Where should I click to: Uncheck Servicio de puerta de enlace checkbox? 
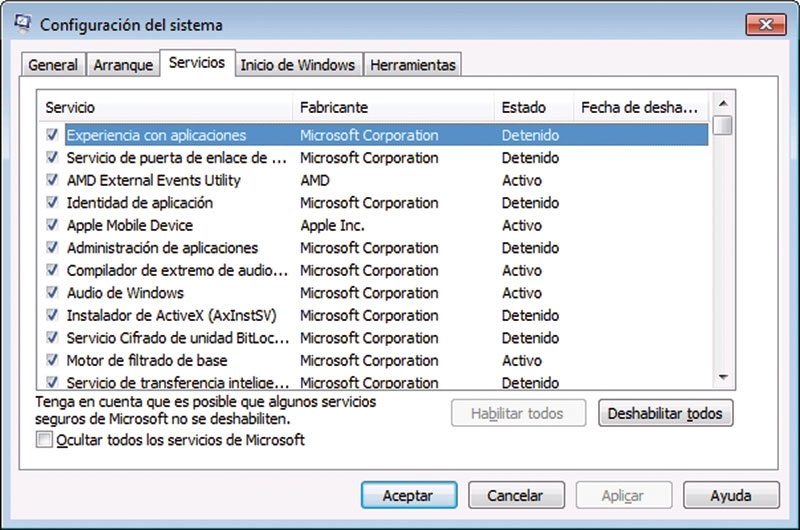point(52,157)
